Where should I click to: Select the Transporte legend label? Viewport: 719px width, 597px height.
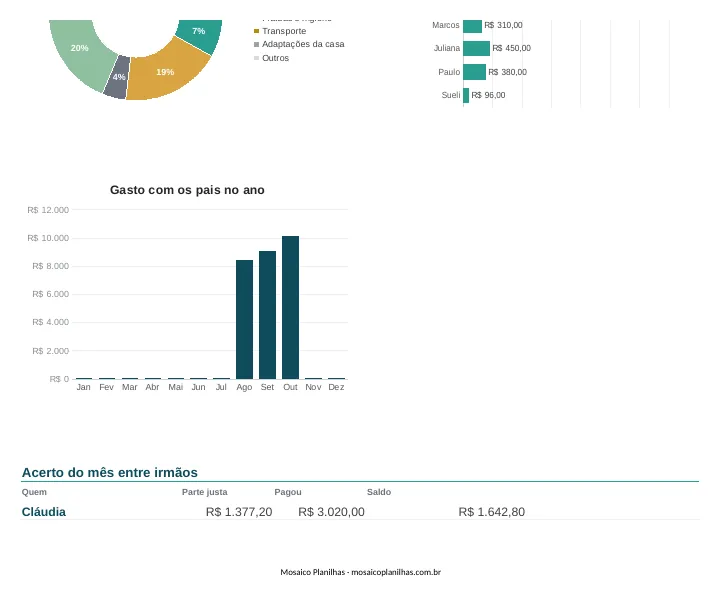pos(284,31)
